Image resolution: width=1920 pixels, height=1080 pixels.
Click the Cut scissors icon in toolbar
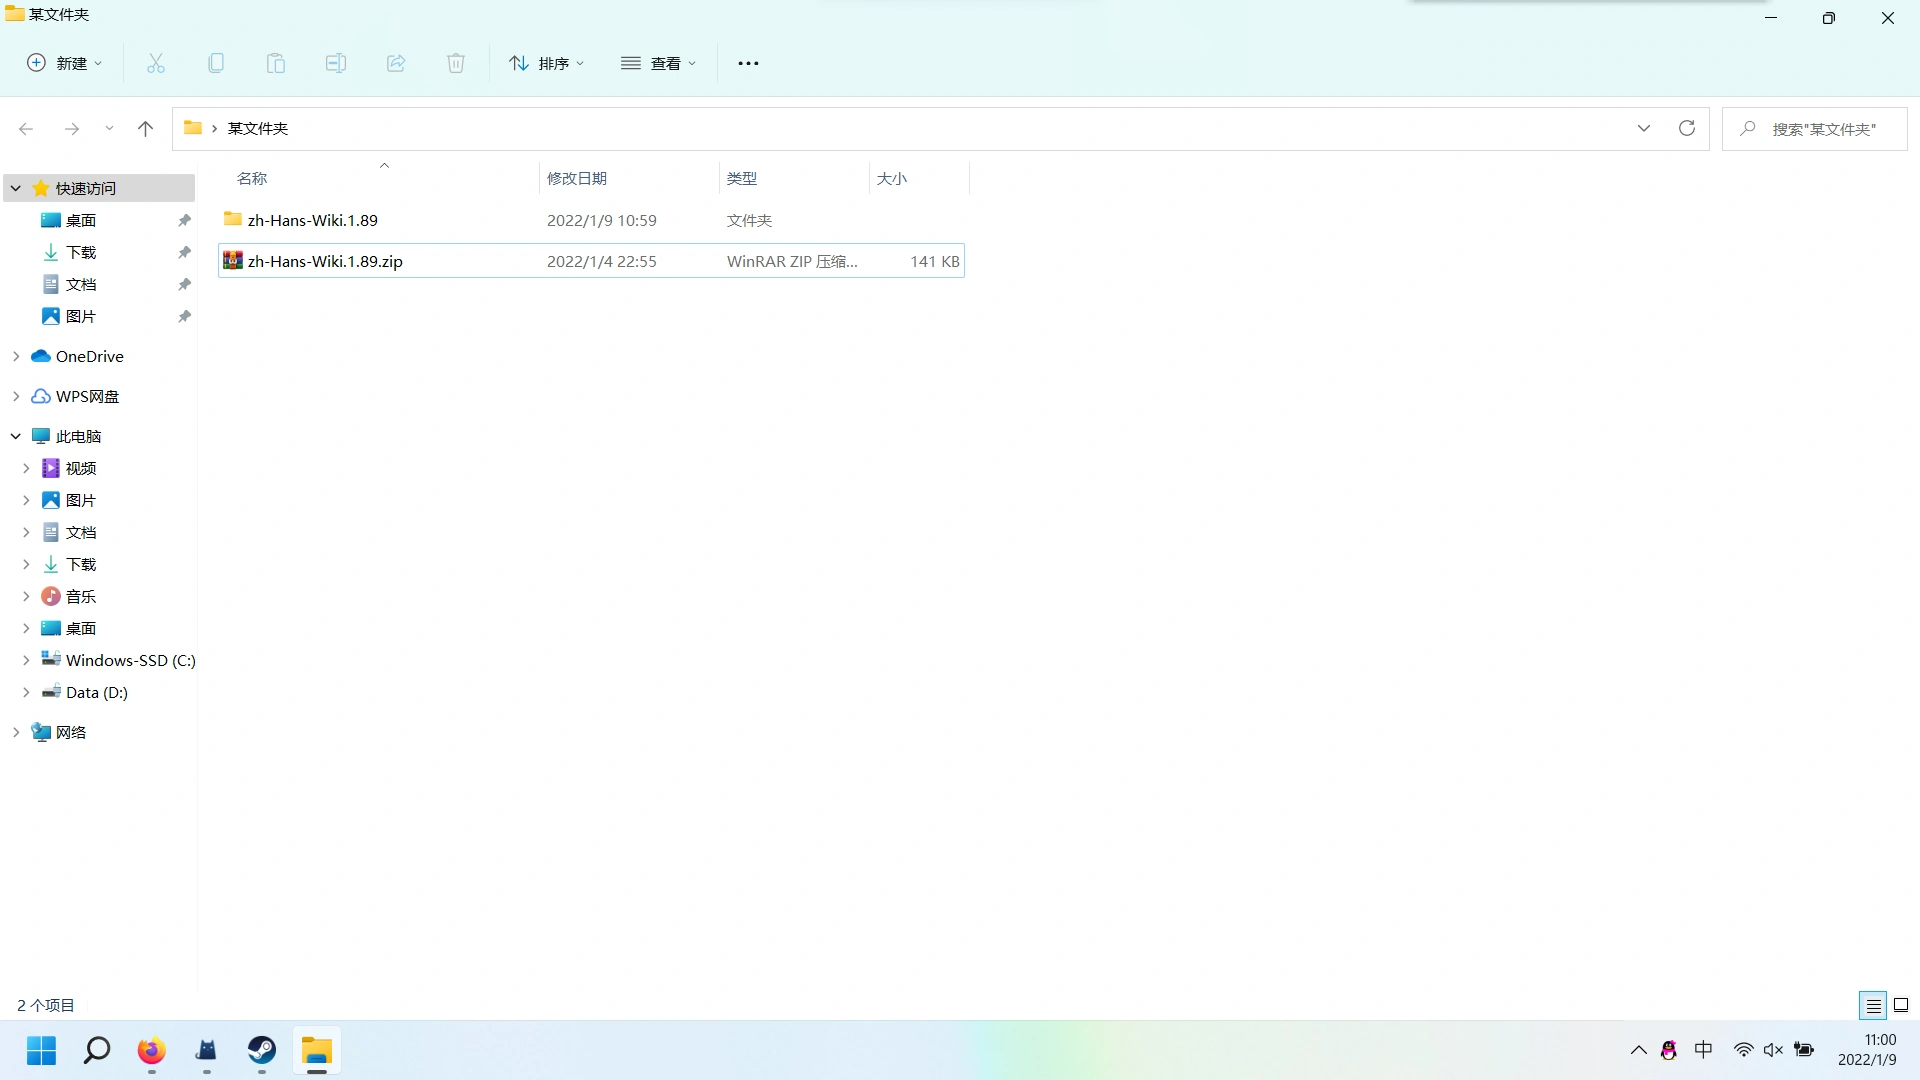coord(156,63)
